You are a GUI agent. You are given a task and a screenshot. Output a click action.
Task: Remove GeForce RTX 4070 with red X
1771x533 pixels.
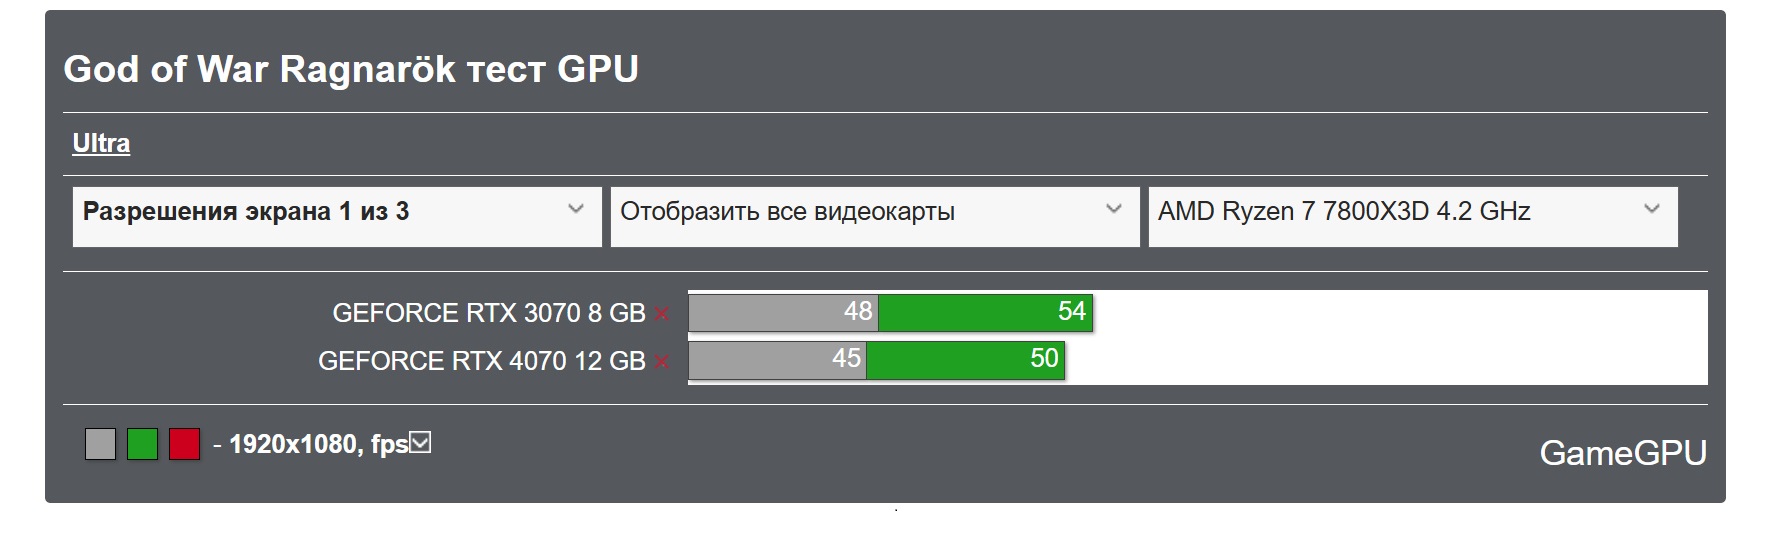point(661,362)
